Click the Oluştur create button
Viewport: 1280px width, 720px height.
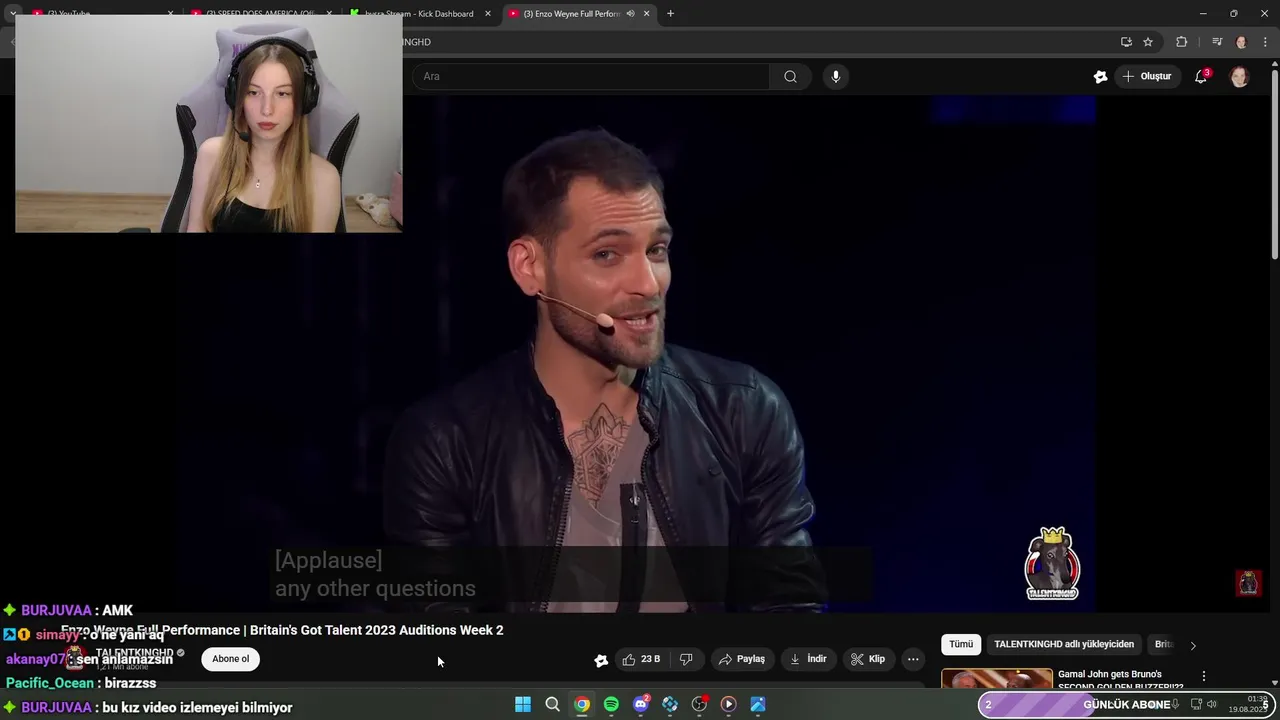pyautogui.click(x=1146, y=76)
